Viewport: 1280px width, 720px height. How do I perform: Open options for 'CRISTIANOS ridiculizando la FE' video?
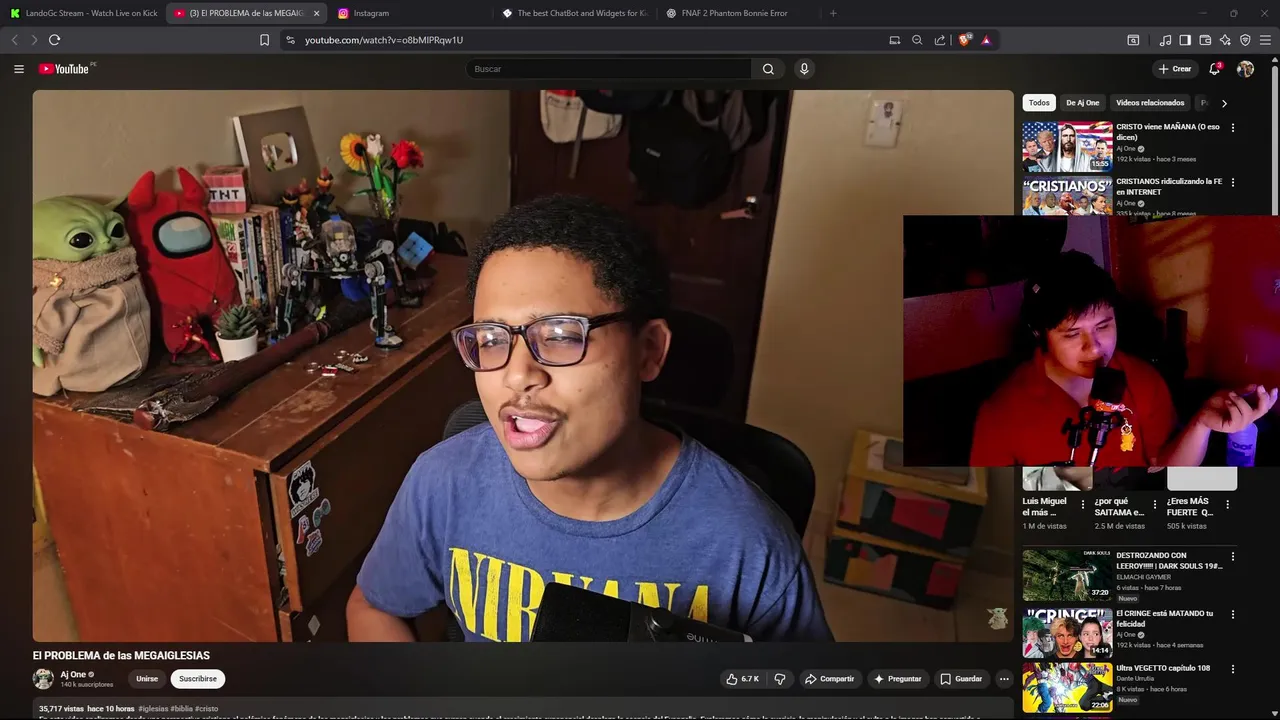1232,183
